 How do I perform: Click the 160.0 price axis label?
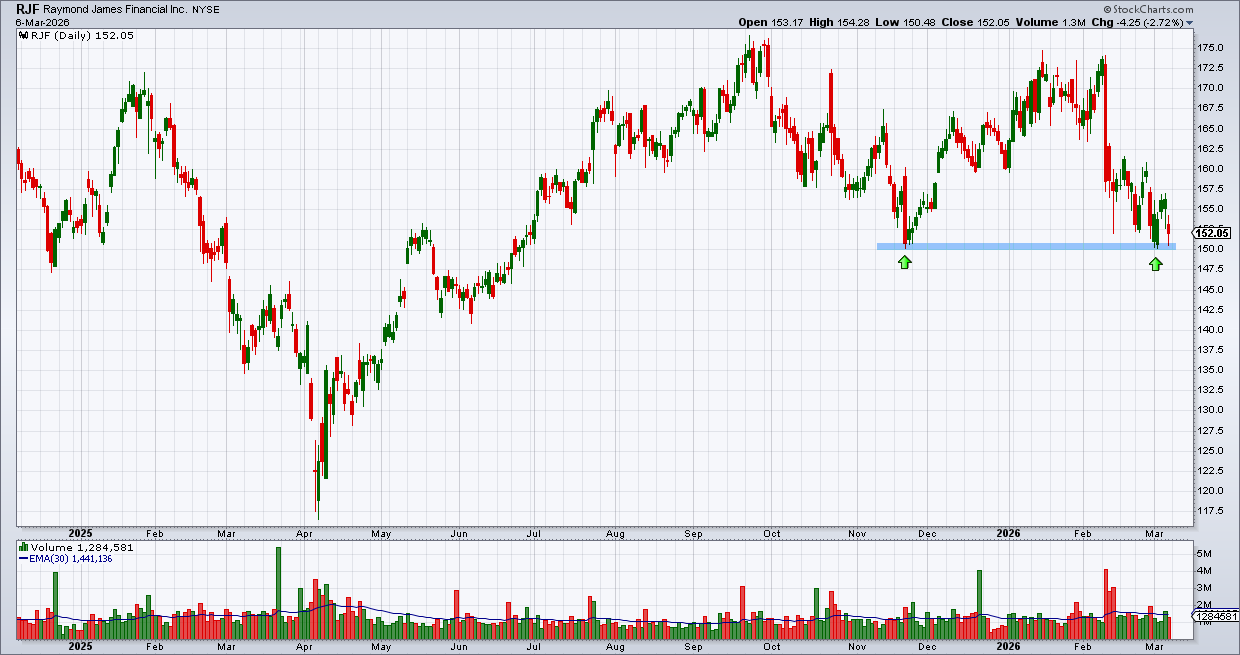[x=1211, y=168]
